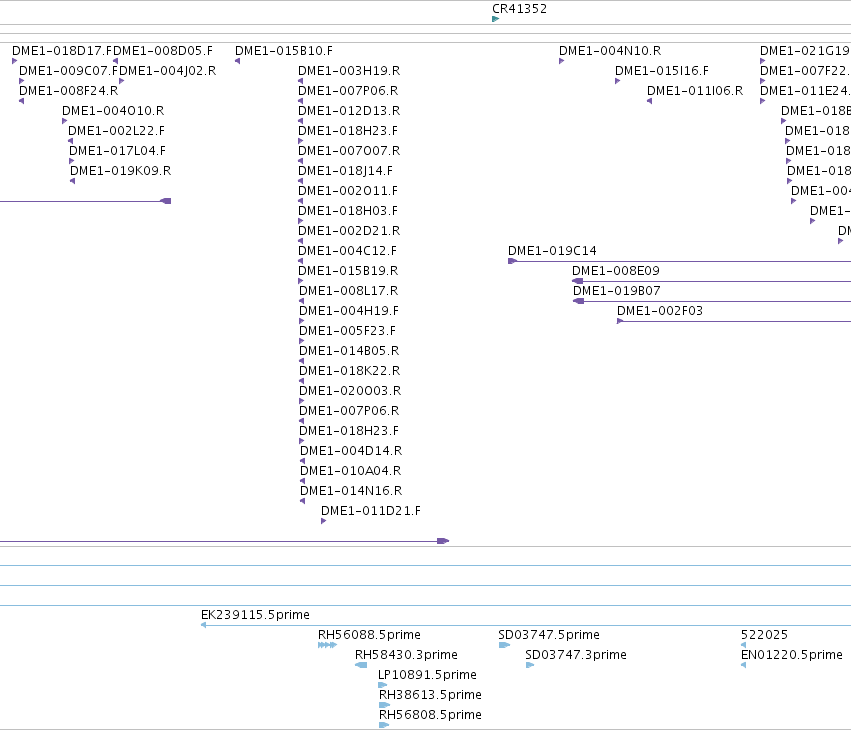Click the DME1-008F24.R label
The width and height of the screenshot is (851, 730).
[x=68, y=91]
